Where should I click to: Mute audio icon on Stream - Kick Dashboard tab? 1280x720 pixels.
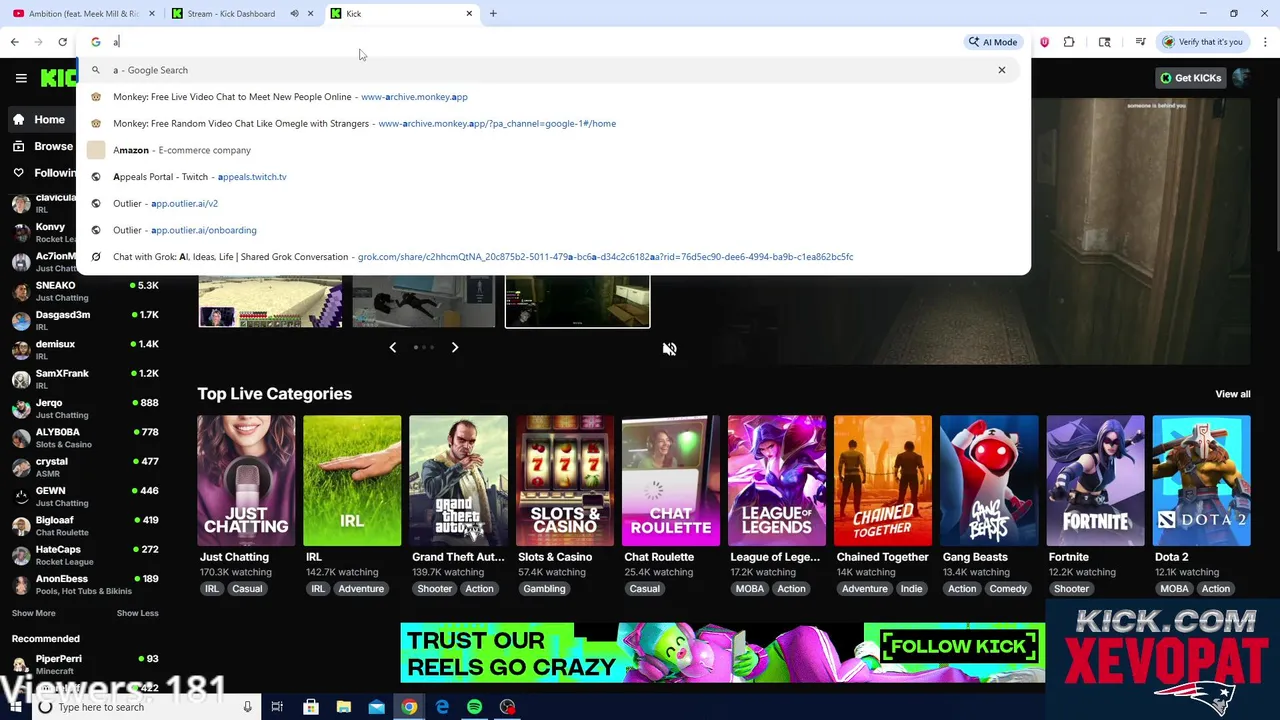[294, 14]
